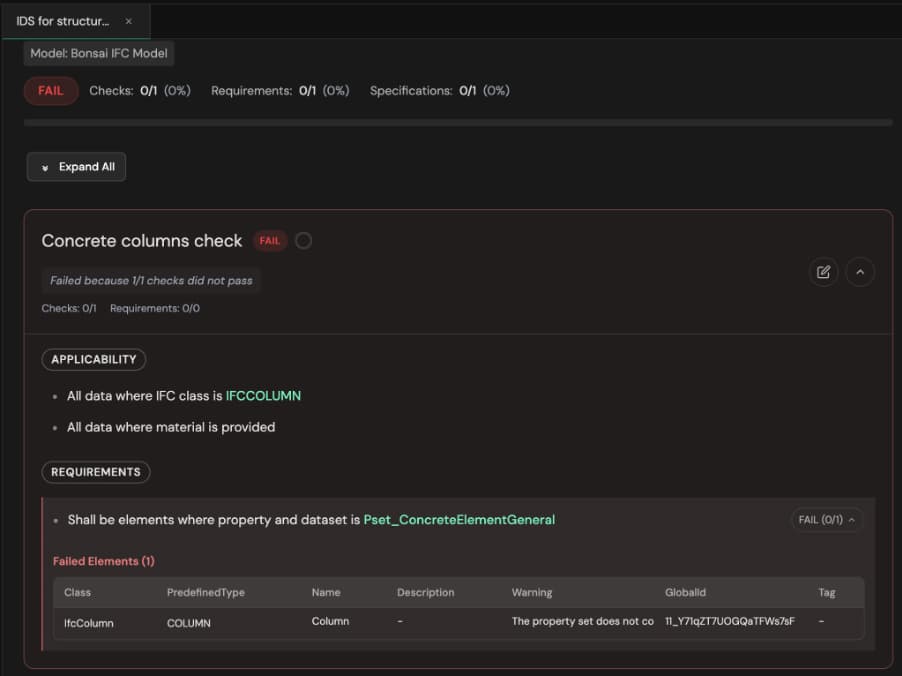
Task: Click the IFCCOLUMN link in applicability
Action: coord(263,396)
